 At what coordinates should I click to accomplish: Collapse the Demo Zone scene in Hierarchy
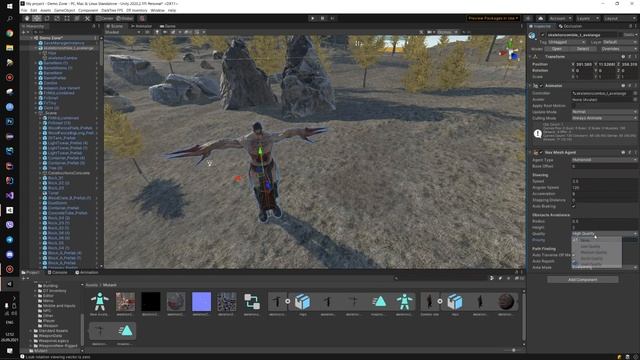(x=31, y=38)
